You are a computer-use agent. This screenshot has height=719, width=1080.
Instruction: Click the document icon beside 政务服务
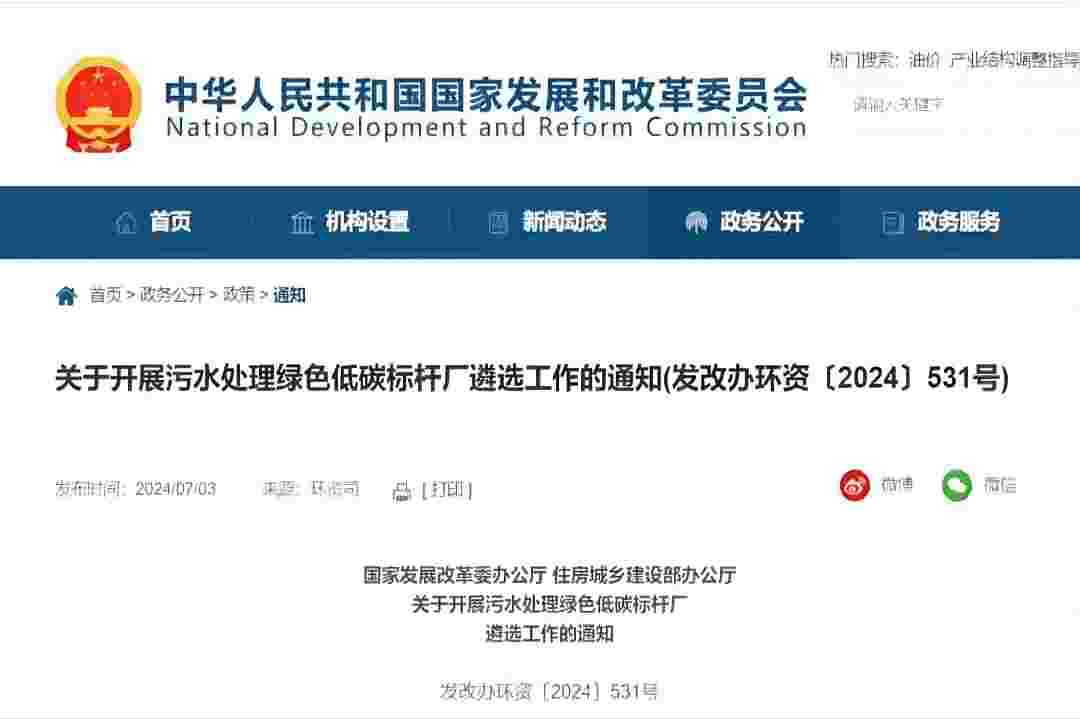[x=893, y=222]
